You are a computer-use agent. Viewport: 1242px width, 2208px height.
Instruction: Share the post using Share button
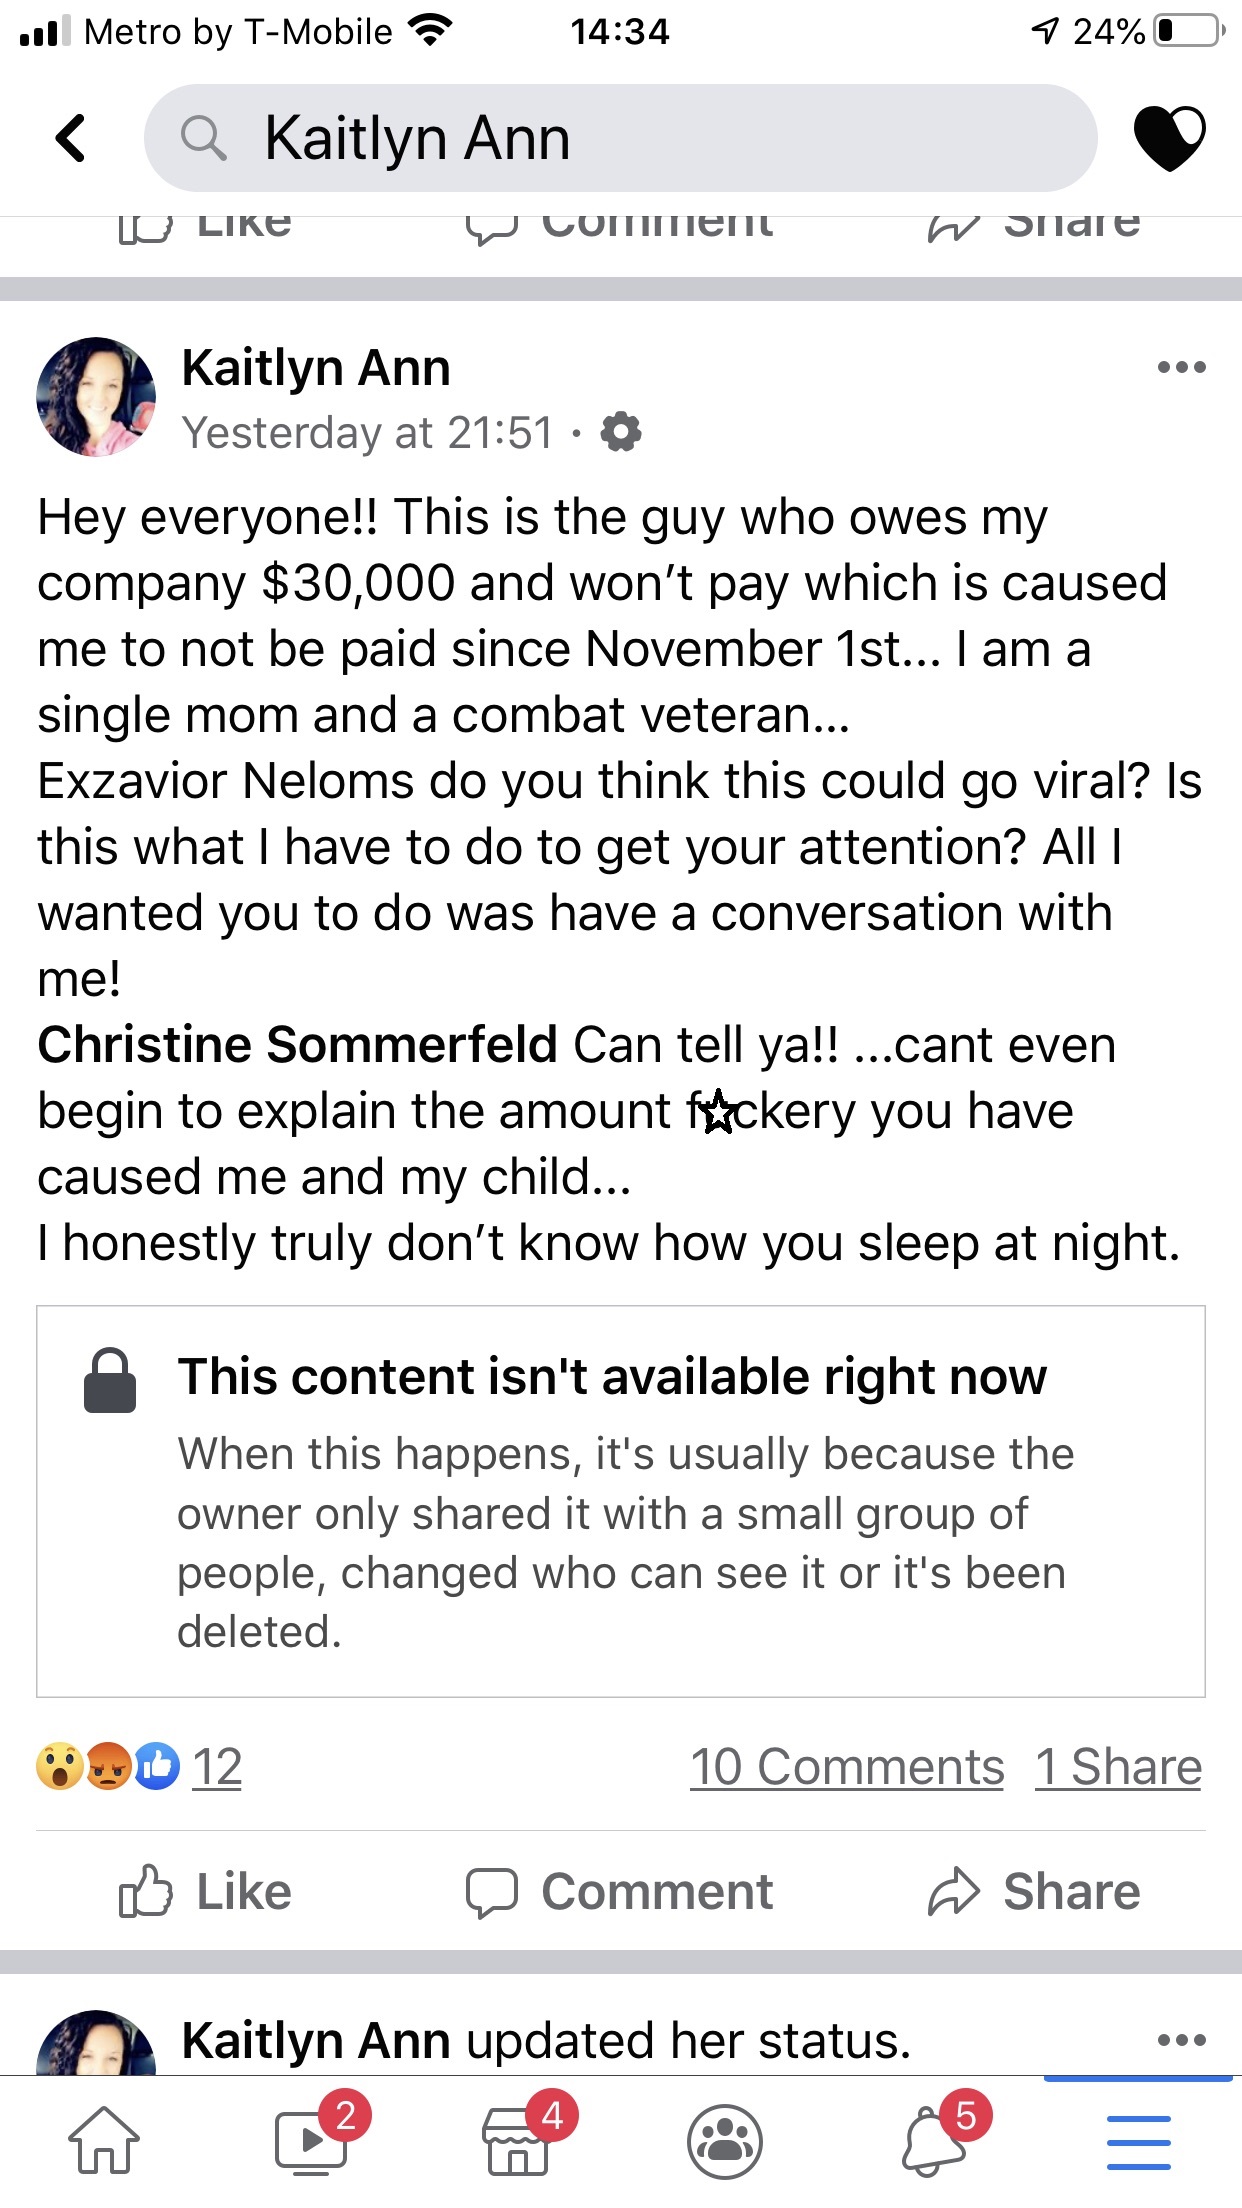point(1034,1891)
